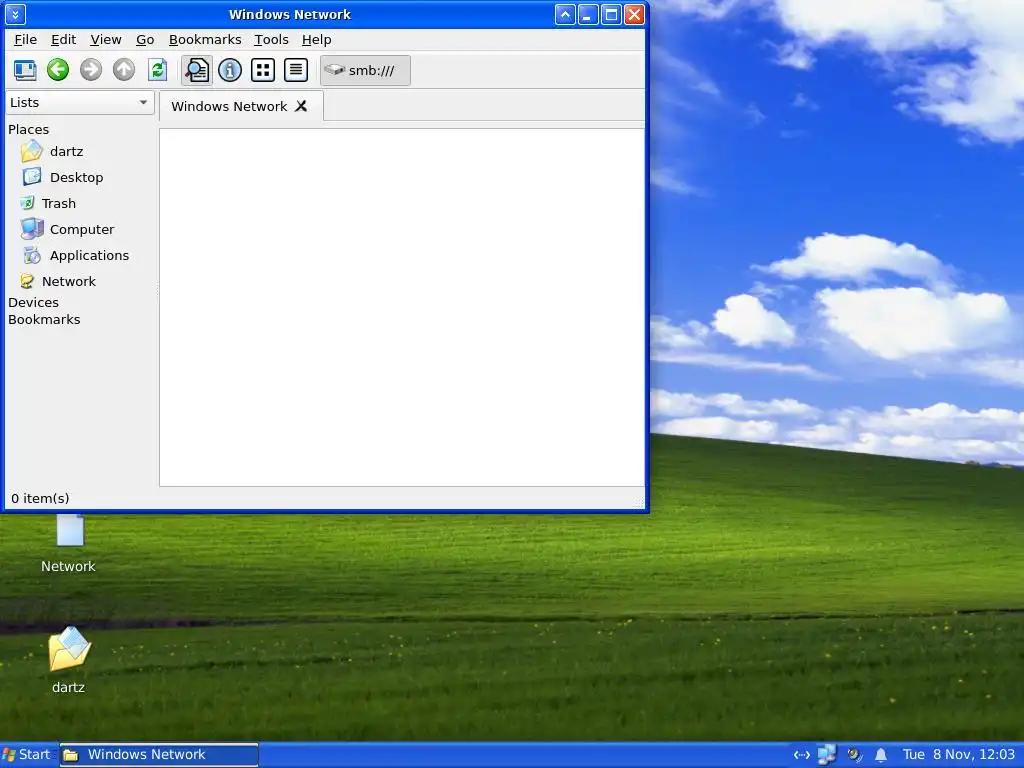
Task: Open Applications in the Places list
Action: [x=89, y=255]
